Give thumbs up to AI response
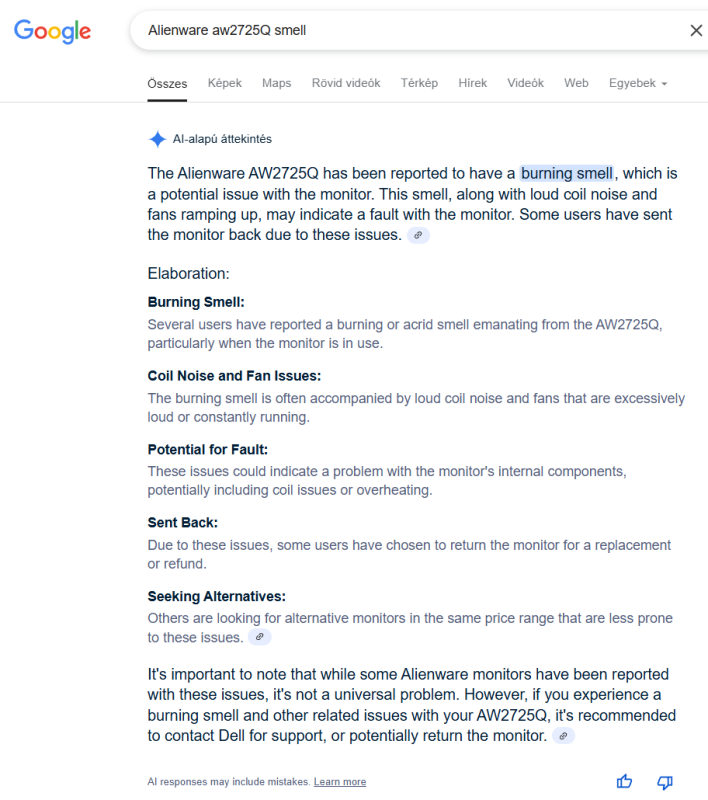708x800 pixels. pyautogui.click(x=624, y=781)
